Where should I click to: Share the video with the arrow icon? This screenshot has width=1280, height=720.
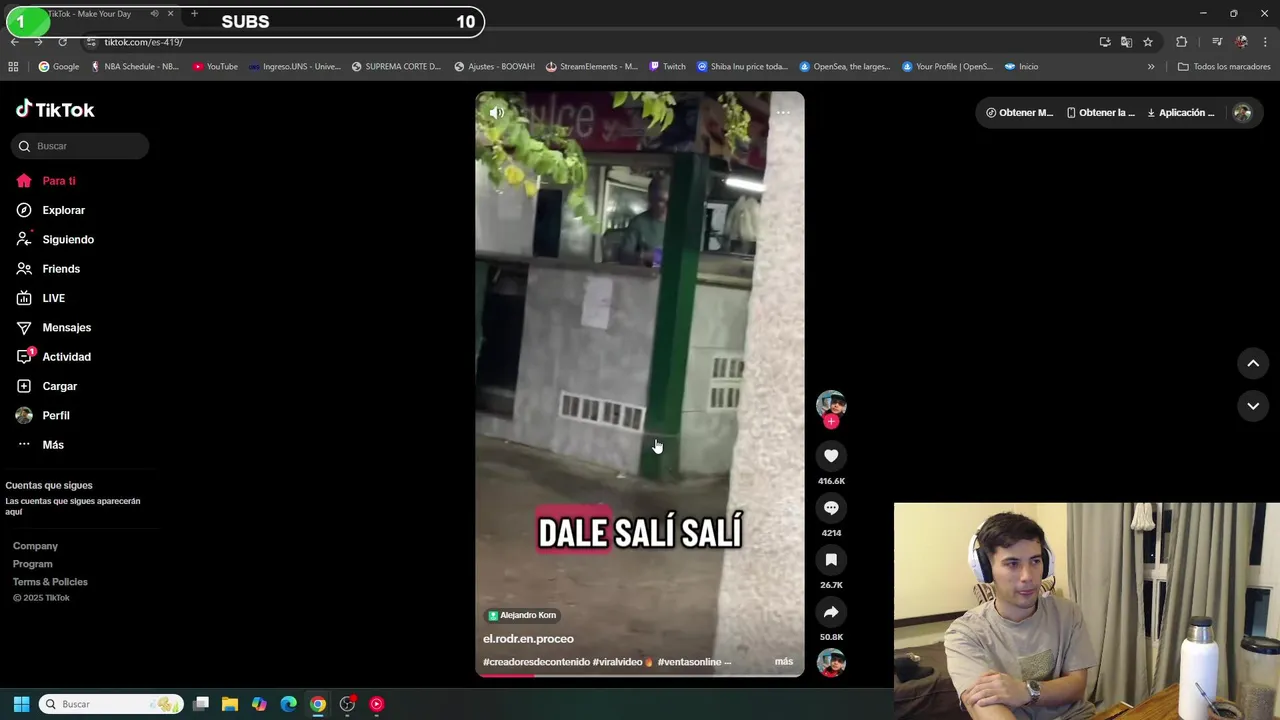coord(831,612)
